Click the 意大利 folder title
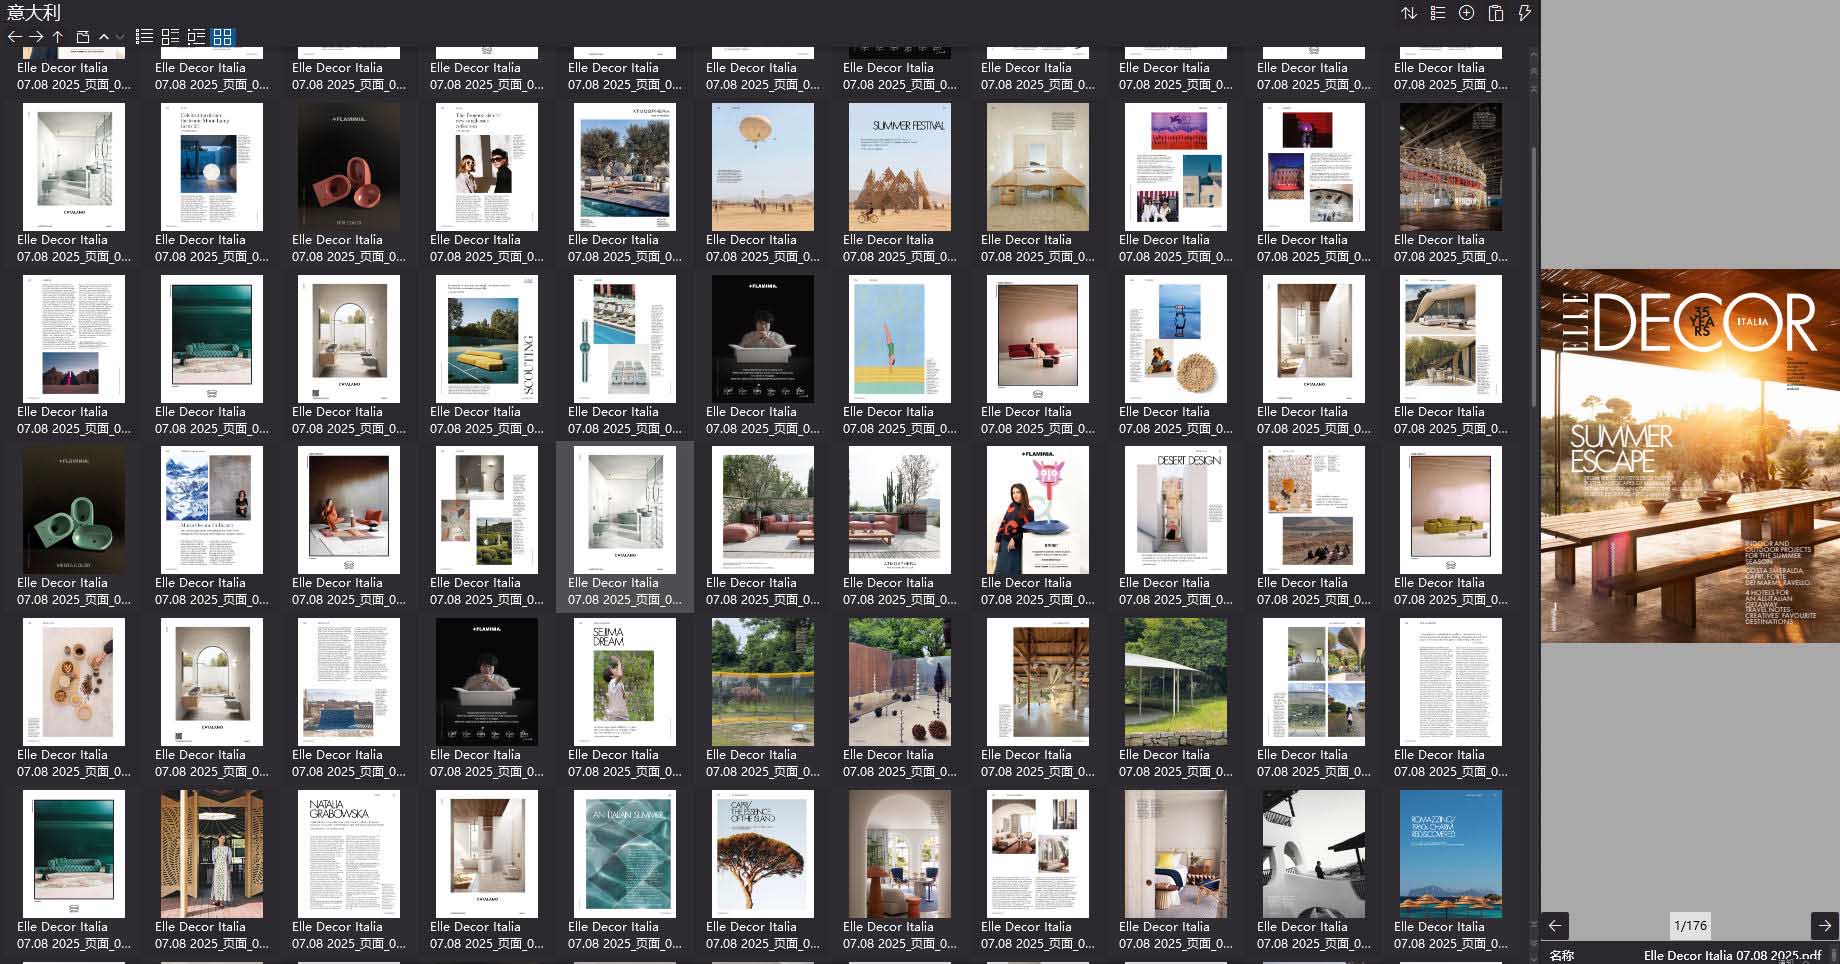The image size is (1840, 964). click(x=34, y=12)
